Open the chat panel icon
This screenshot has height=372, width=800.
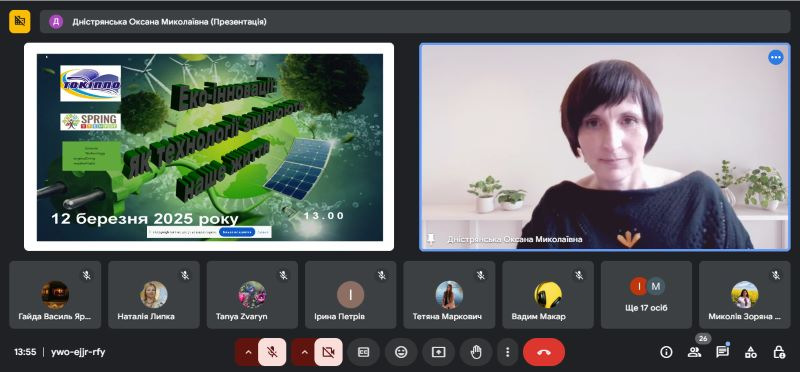point(722,352)
